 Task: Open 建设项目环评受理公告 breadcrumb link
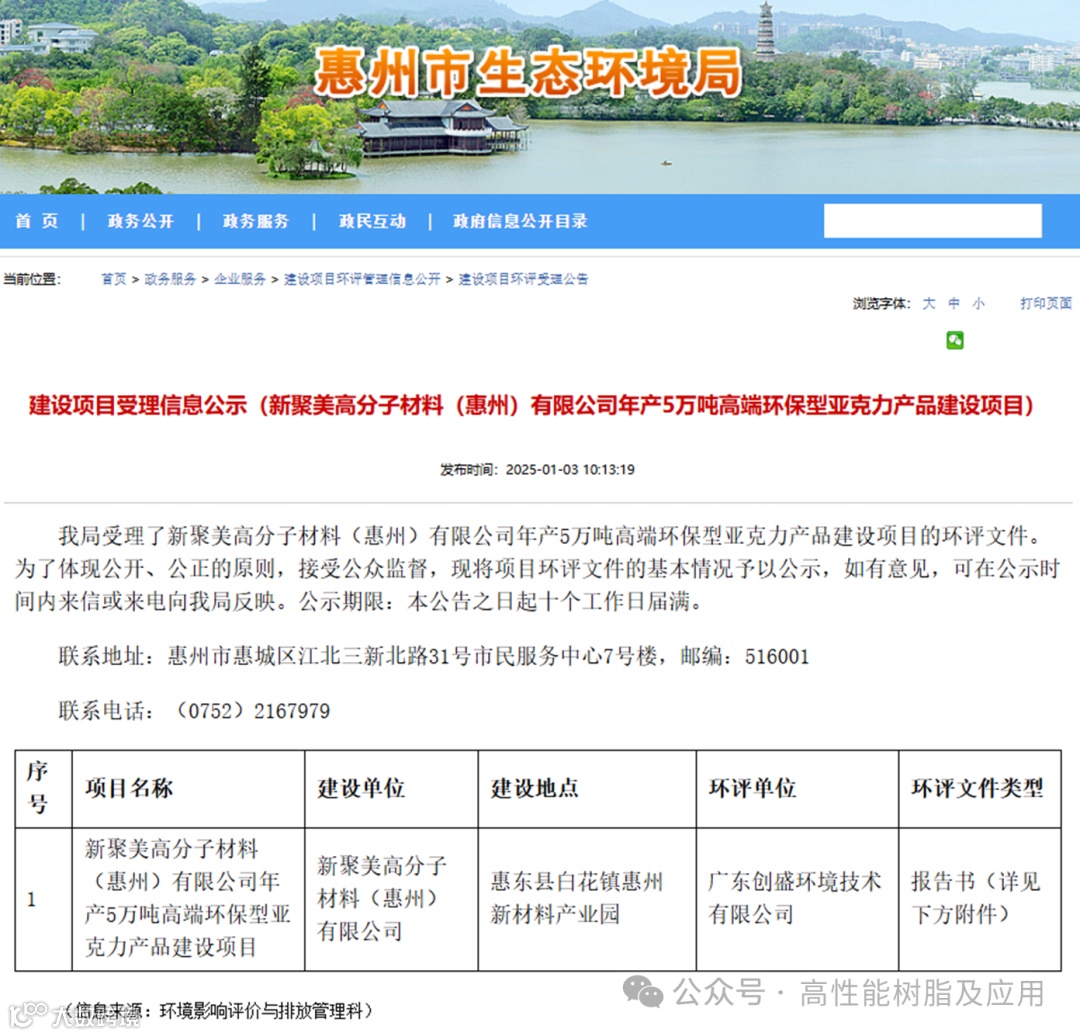click(x=523, y=279)
